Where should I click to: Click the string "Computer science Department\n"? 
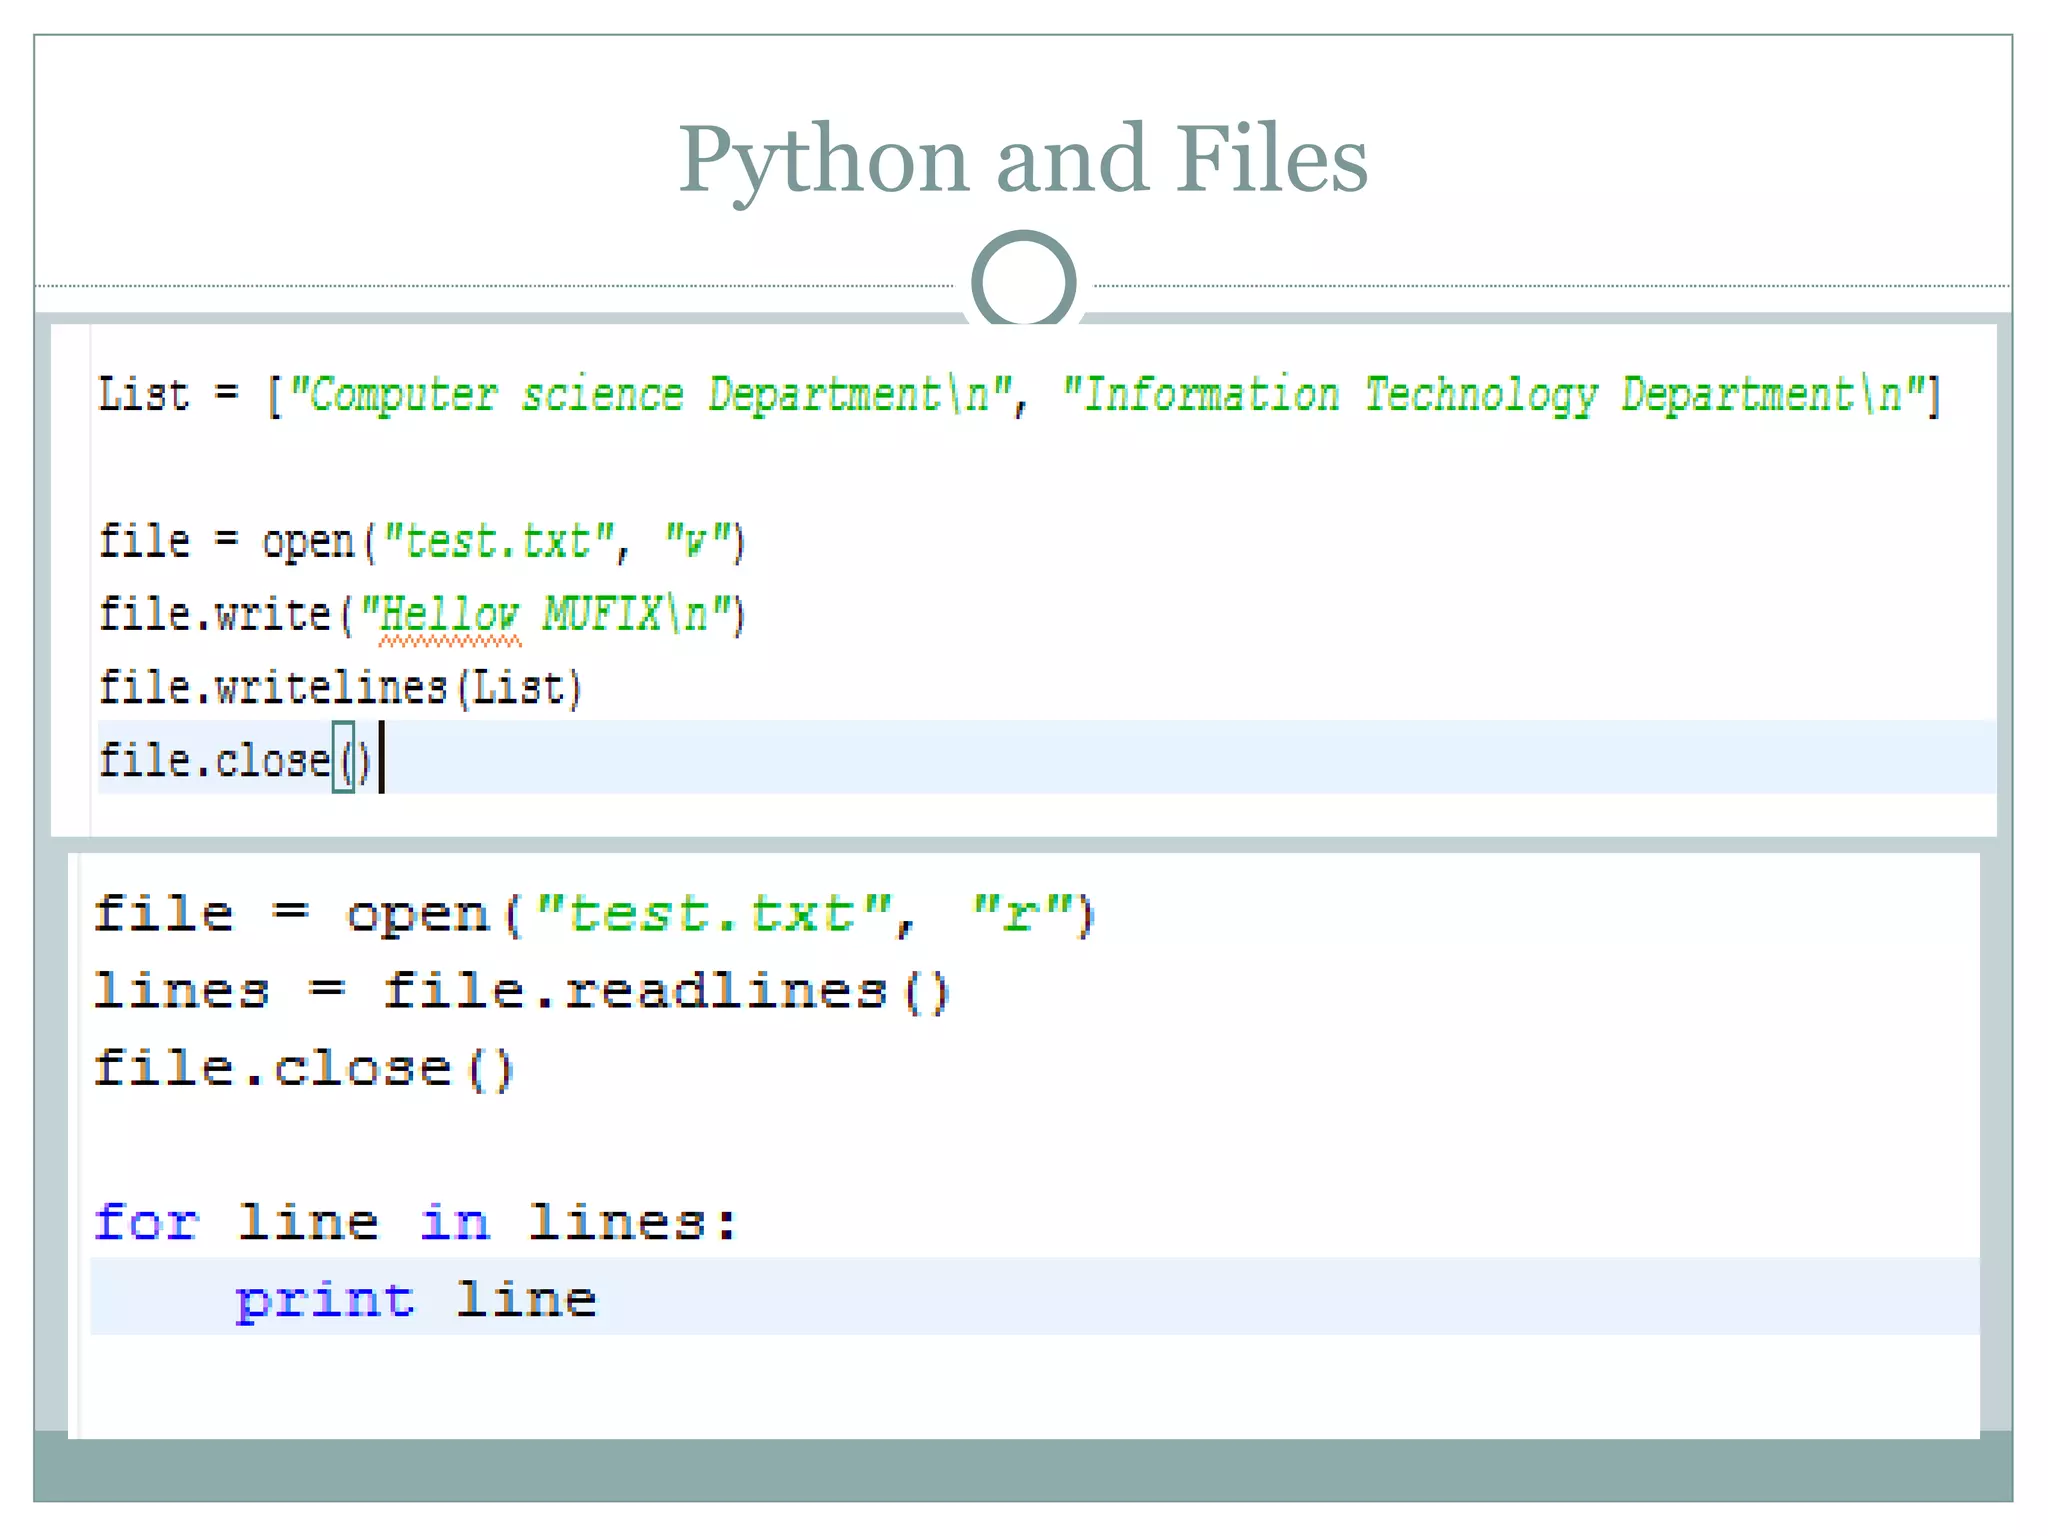tap(650, 395)
